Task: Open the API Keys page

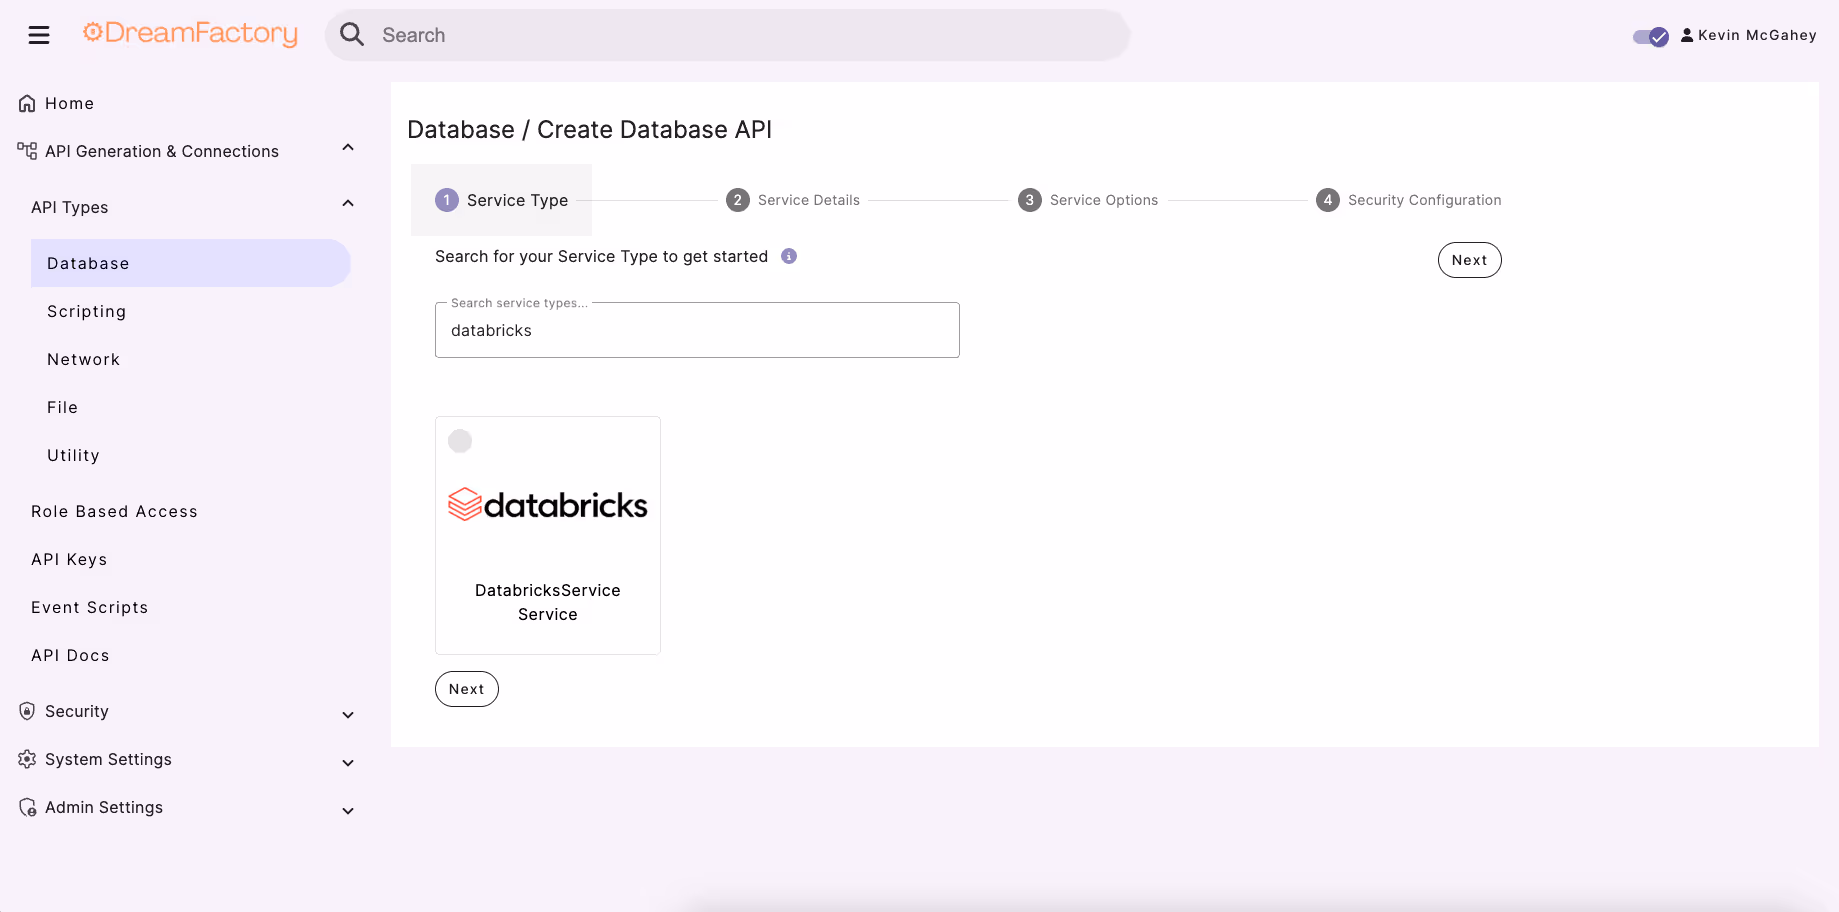Action: 69,559
